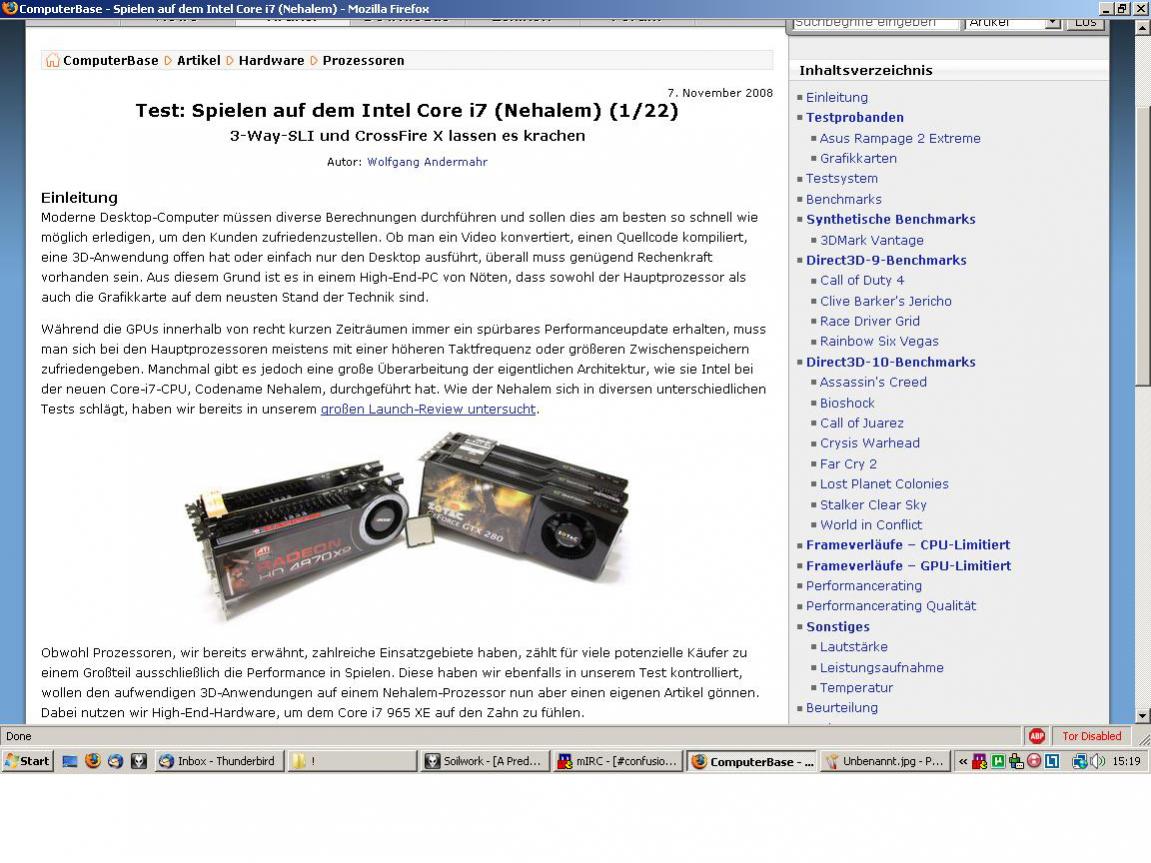Click the first purple tray icon
1151x863 pixels.
click(x=979, y=761)
